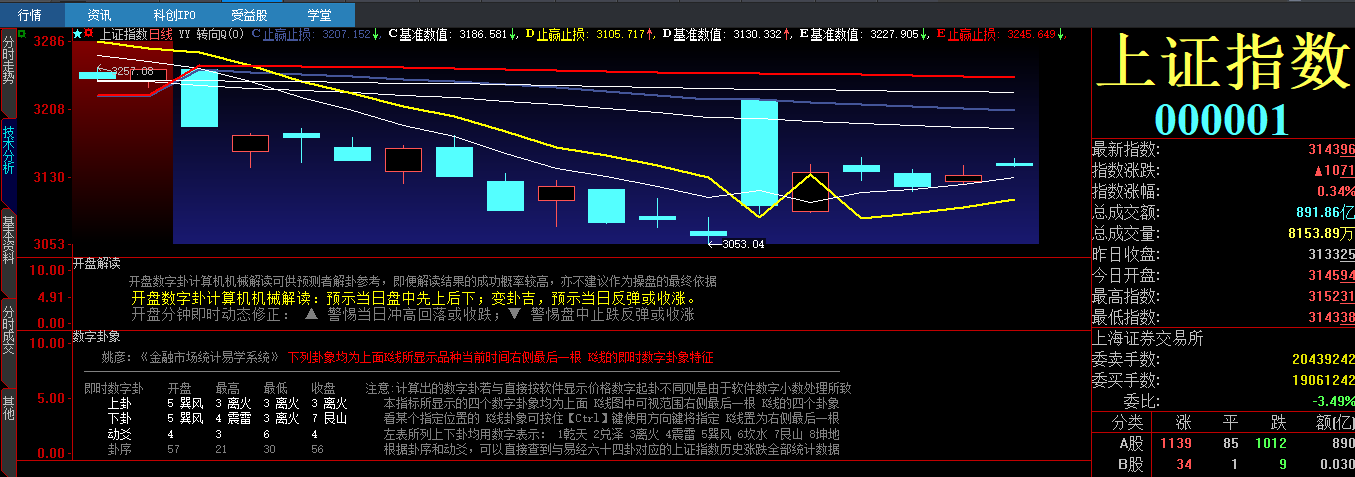Click the cyan star icon above the chart
Screen dimensions: 1355x477
[77, 34]
